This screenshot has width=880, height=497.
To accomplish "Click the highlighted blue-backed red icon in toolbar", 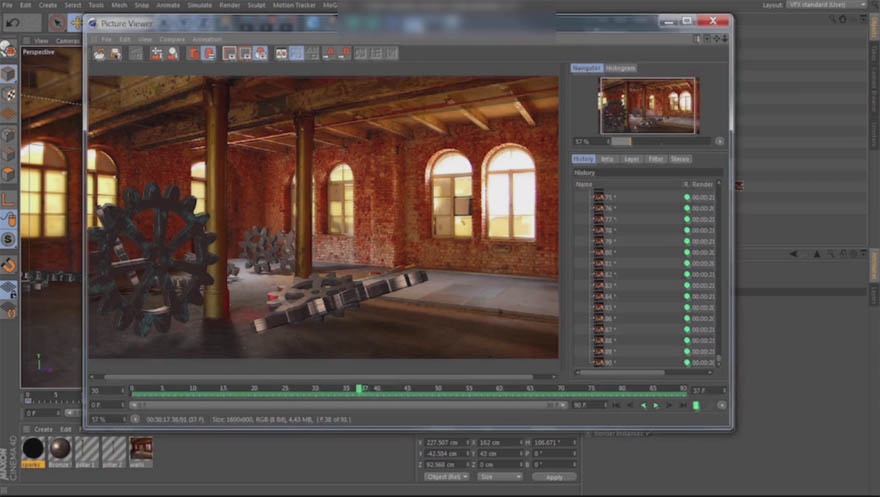I will point(208,53).
